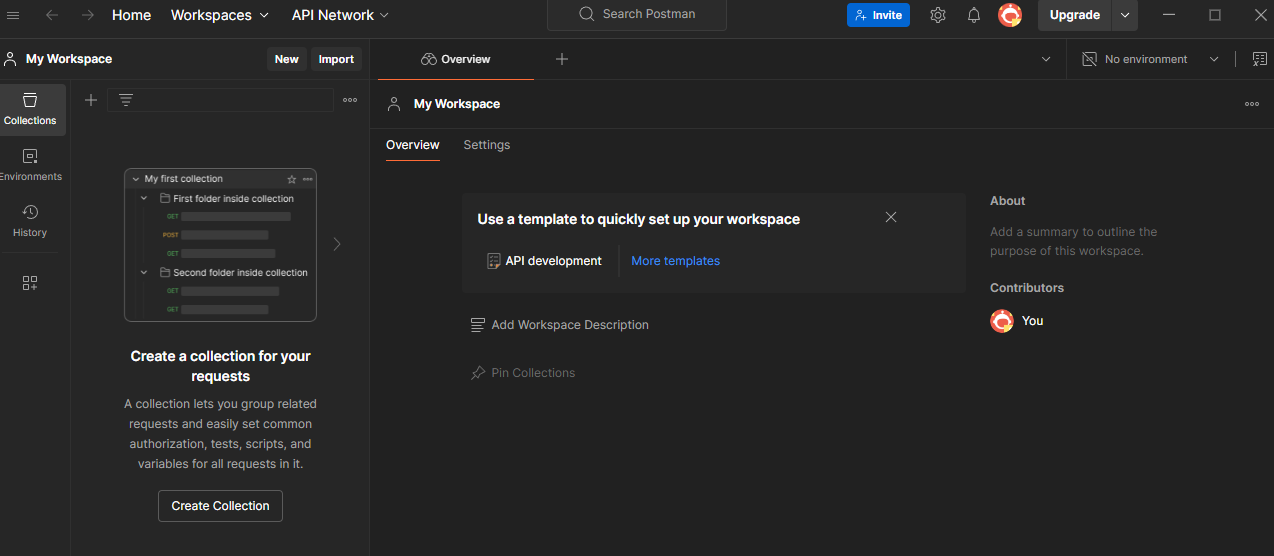Viewport: 1274px width, 556px height.
Task: Expand the arrow next to Upgrade
Action: [1125, 15]
